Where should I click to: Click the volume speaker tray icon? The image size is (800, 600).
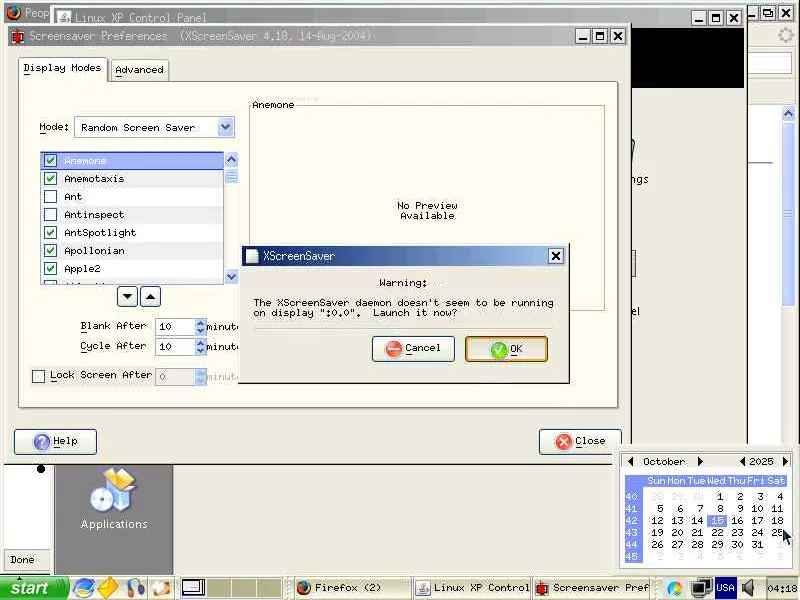(x=749, y=588)
